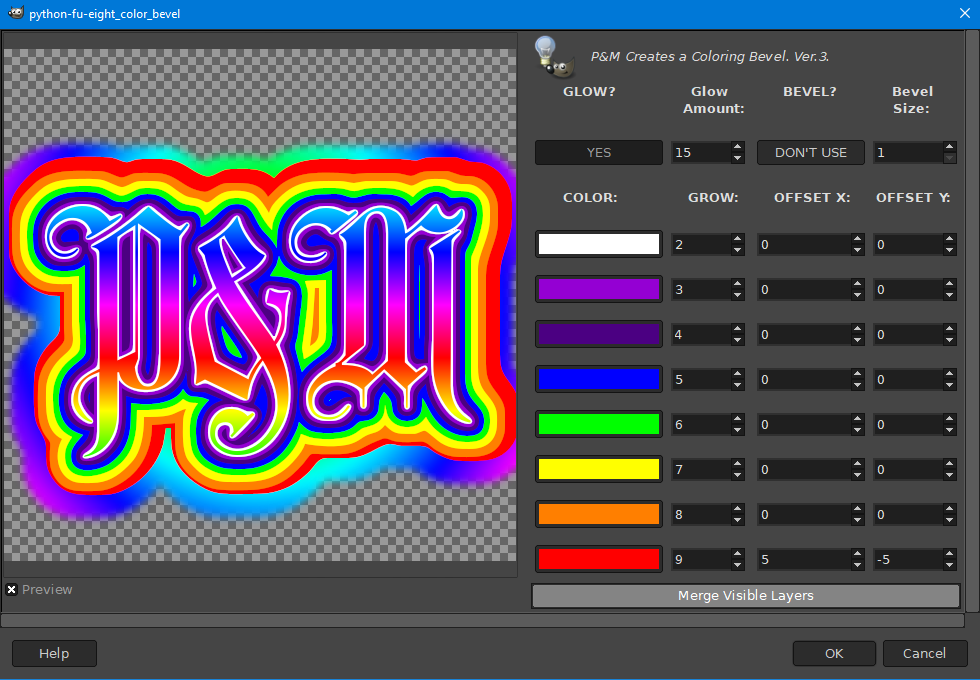This screenshot has width=980, height=680.
Task: Decrease the Glow Amount value
Action: click(738, 158)
